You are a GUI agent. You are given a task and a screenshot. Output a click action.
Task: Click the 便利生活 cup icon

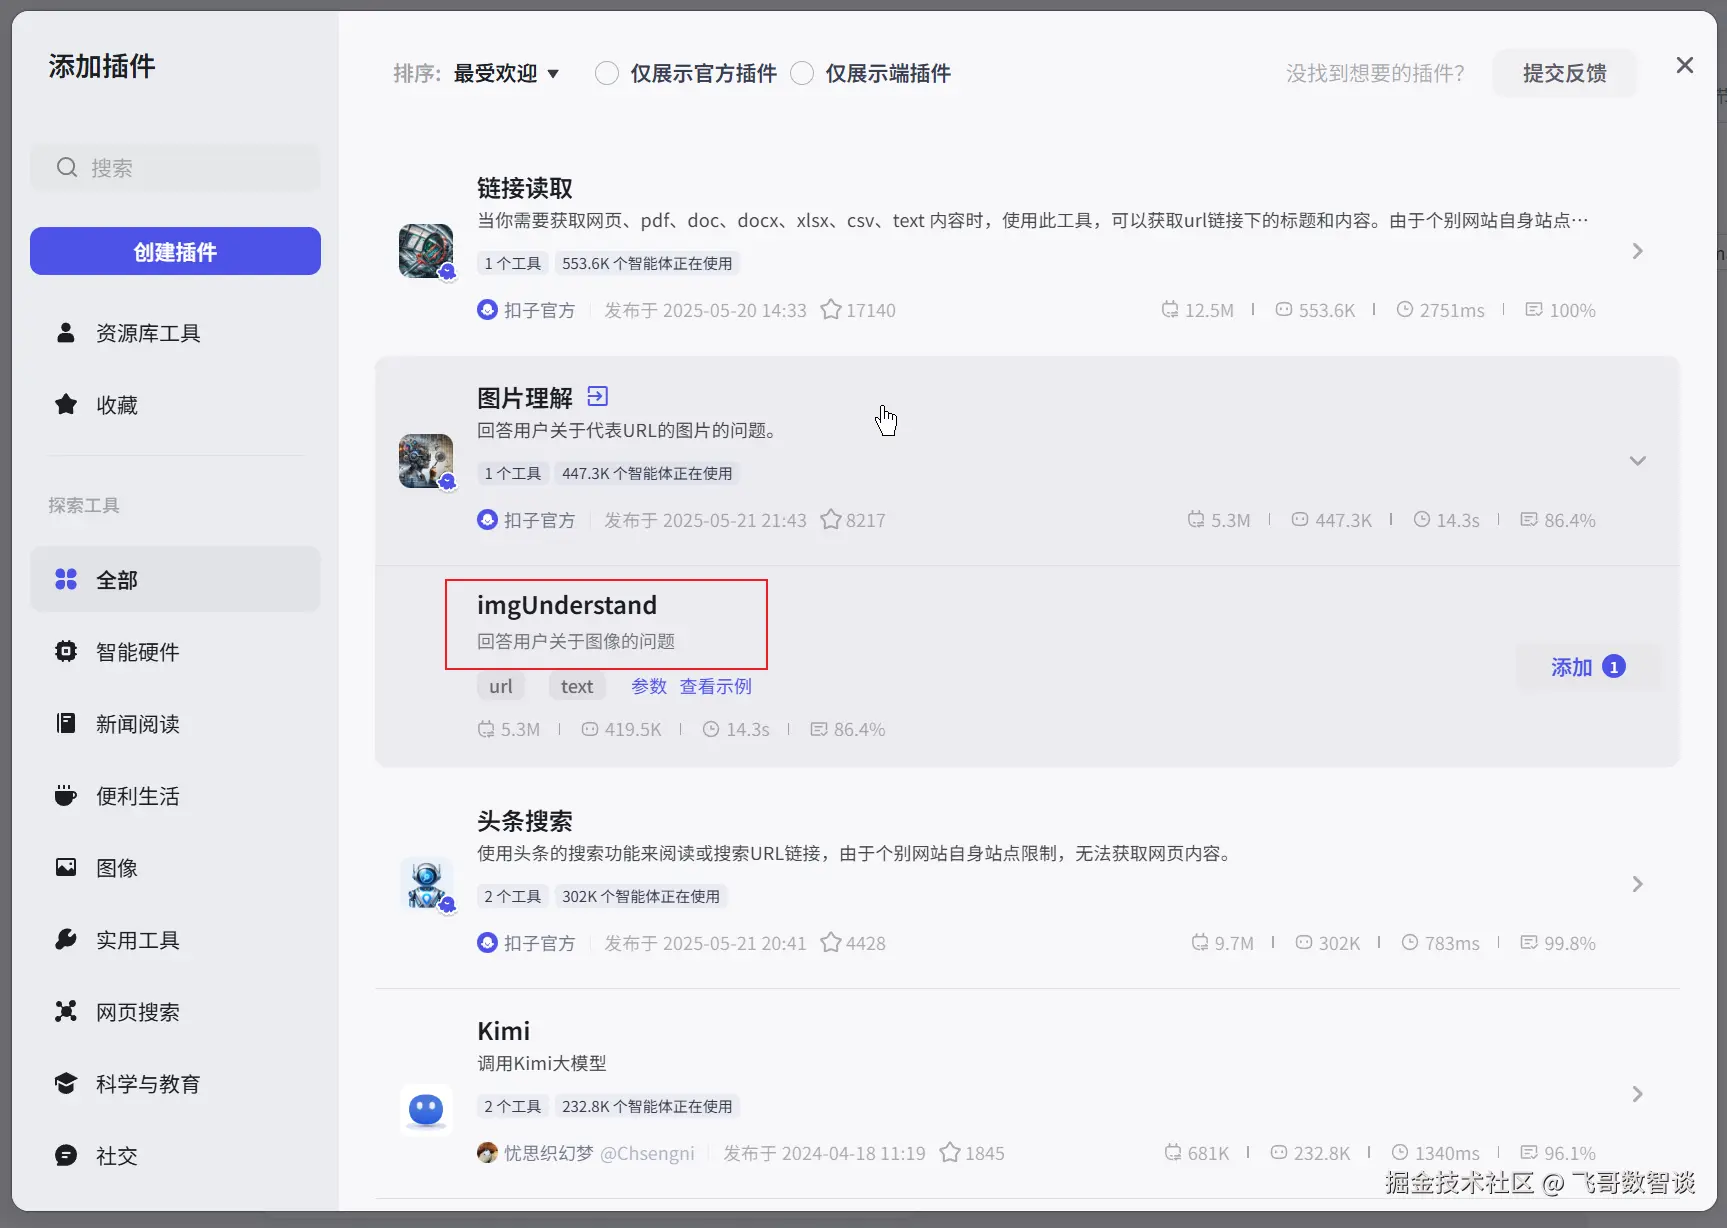point(66,795)
